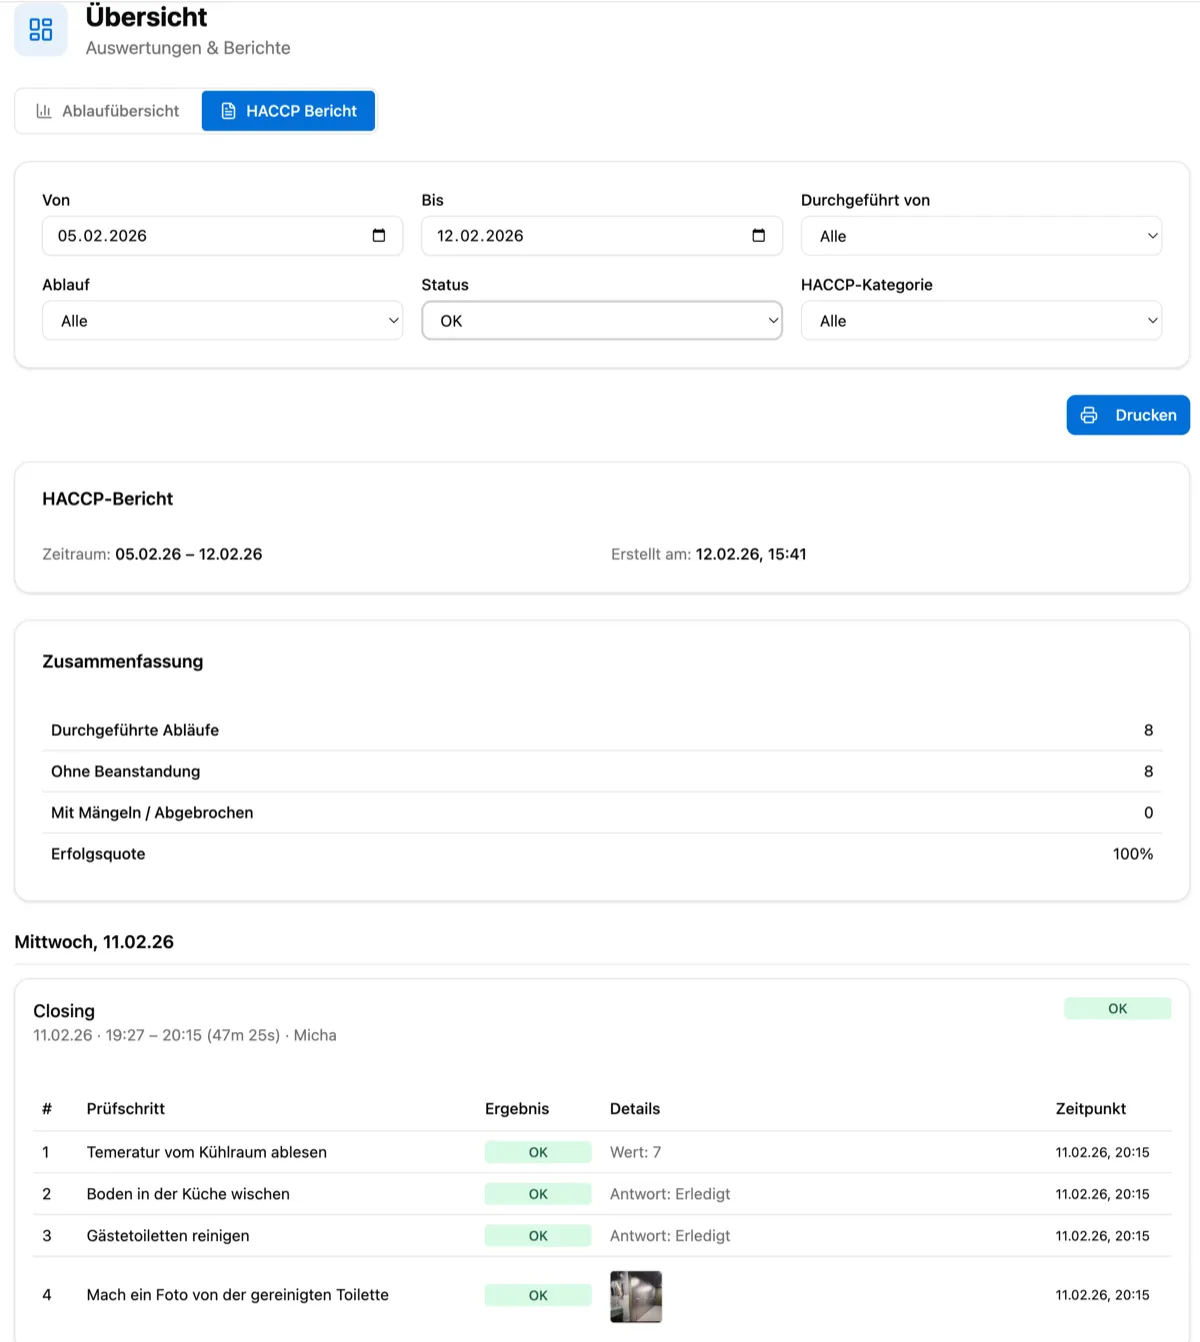The height and width of the screenshot is (1342, 1200).
Task: Open the Ablauf dropdown showing Alle
Action: (222, 320)
